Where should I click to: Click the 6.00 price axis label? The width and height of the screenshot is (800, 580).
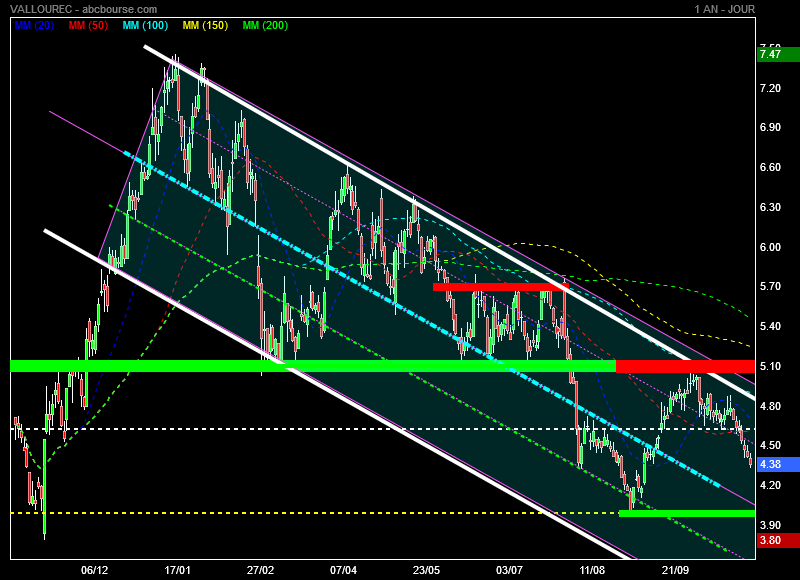770,247
